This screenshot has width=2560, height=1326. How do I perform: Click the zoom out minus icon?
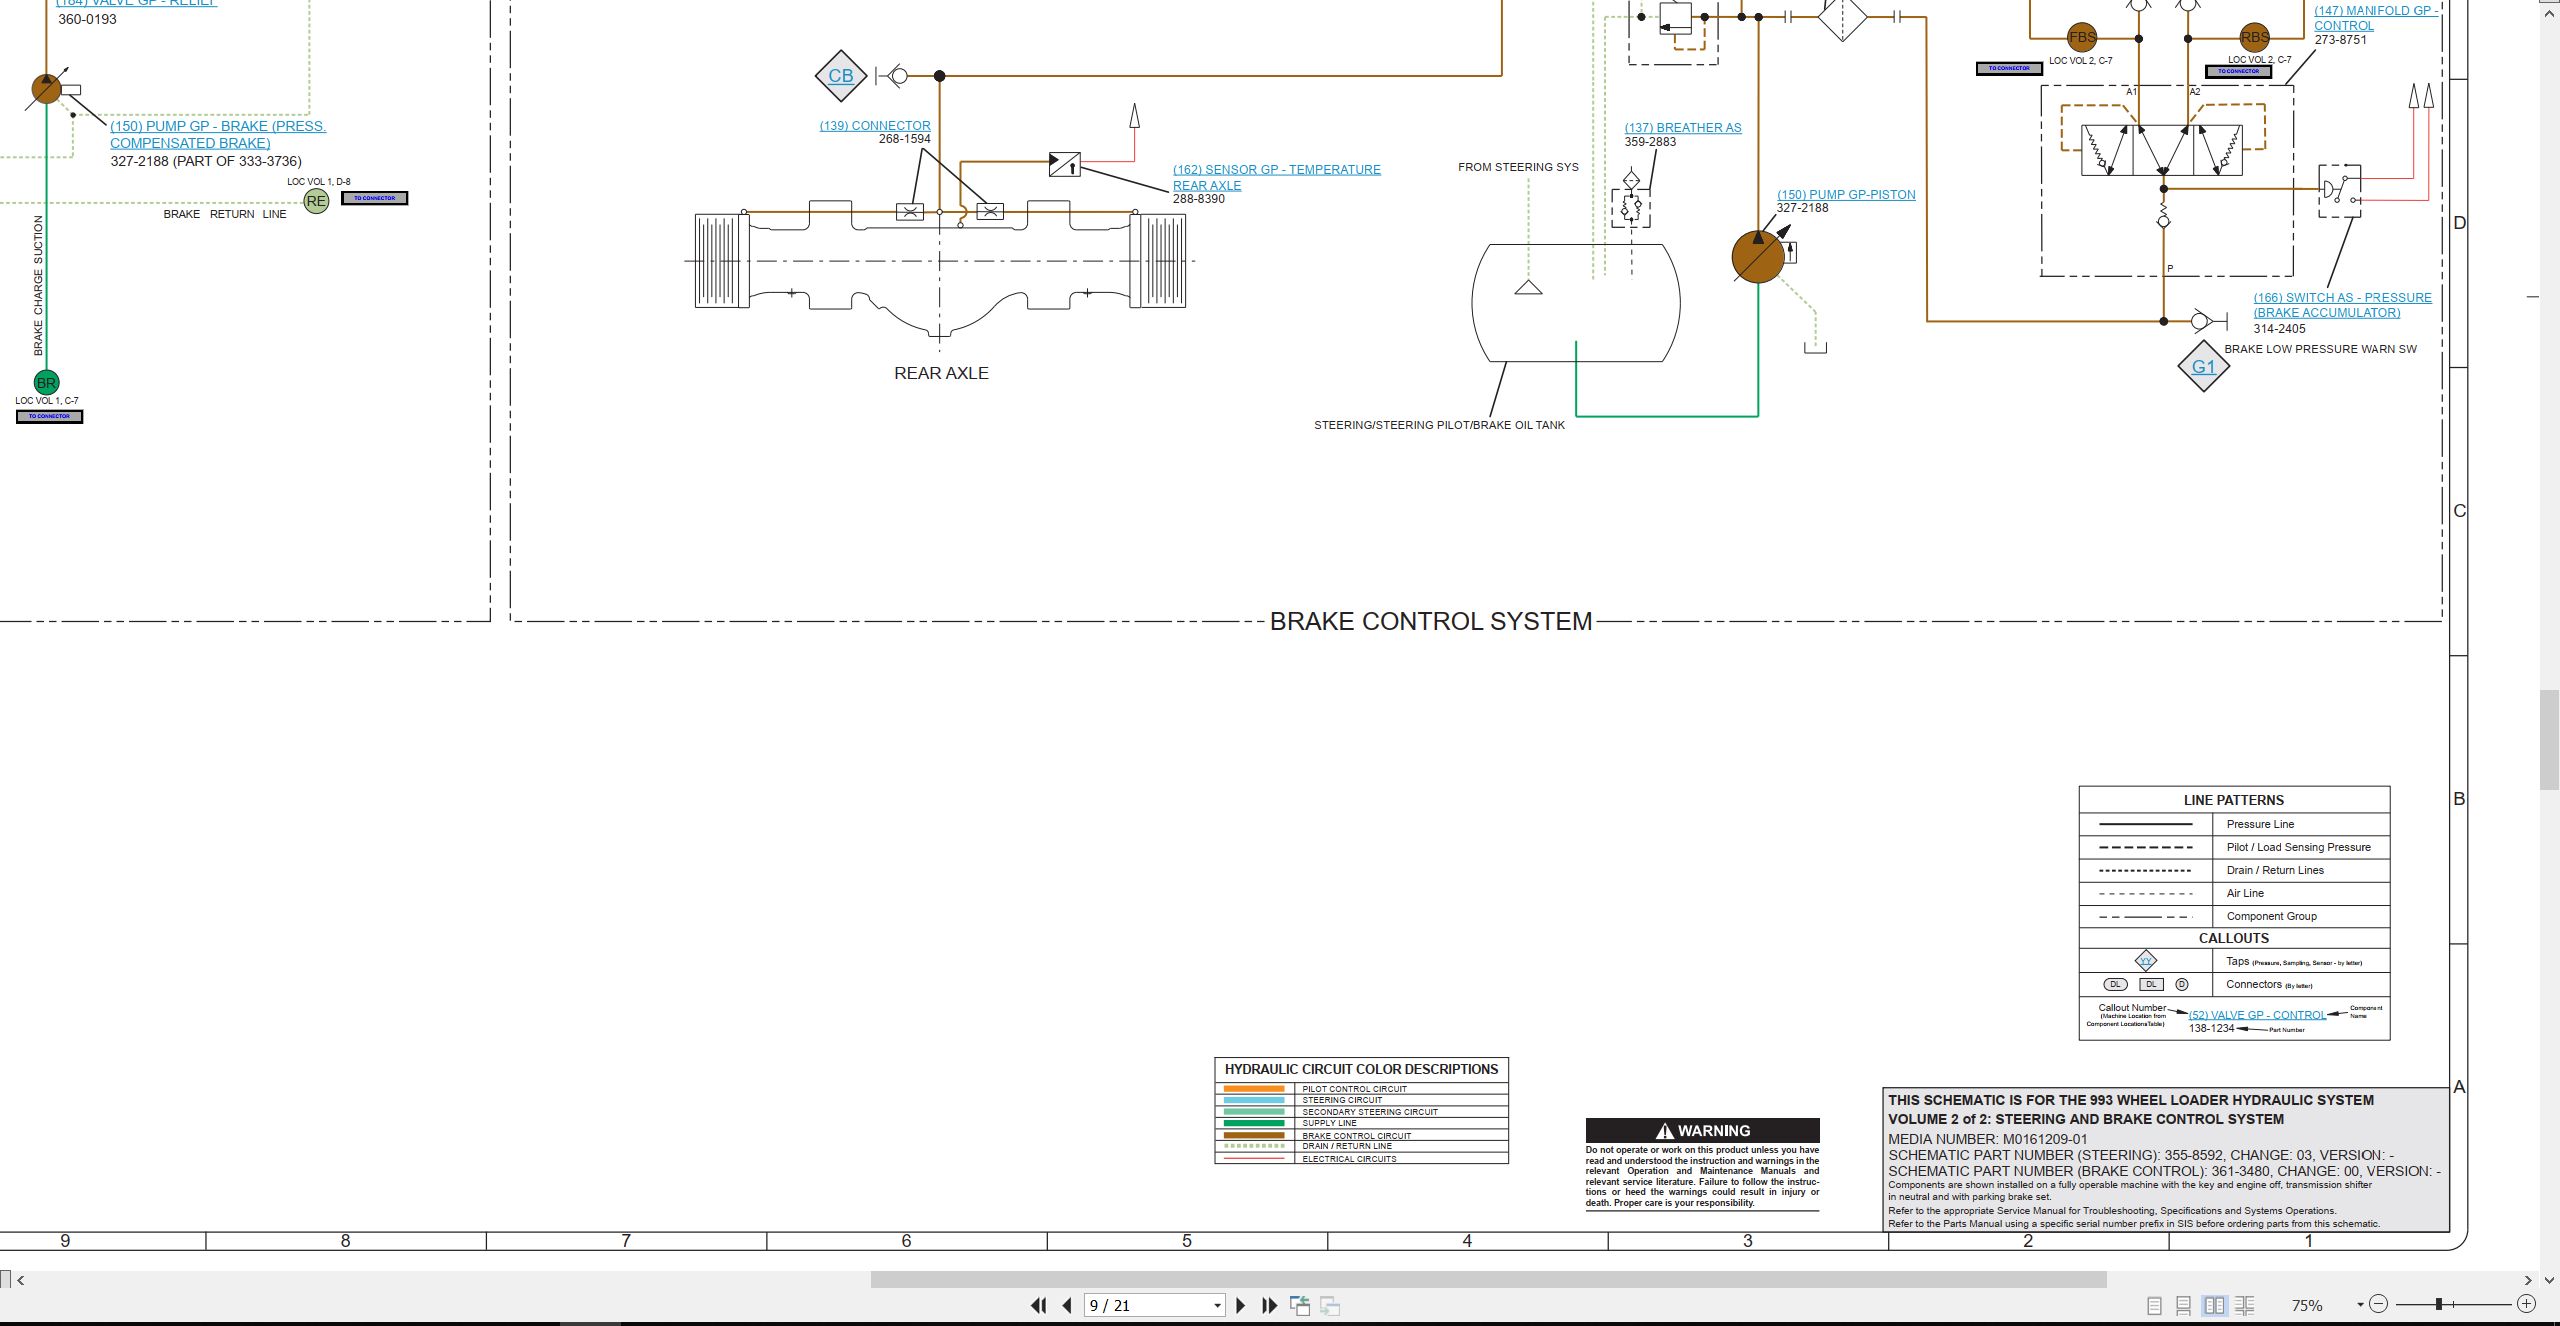tap(2379, 1304)
